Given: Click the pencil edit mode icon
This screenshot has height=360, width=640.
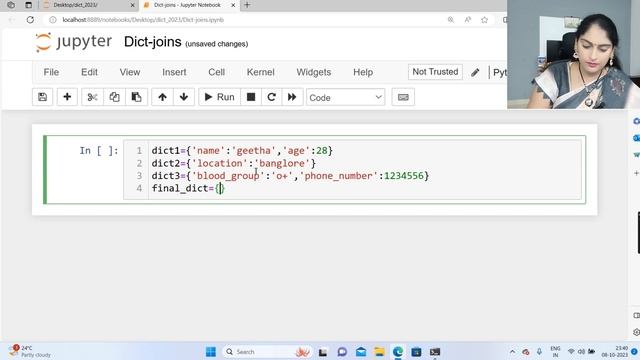Looking at the screenshot, I should [x=475, y=73].
